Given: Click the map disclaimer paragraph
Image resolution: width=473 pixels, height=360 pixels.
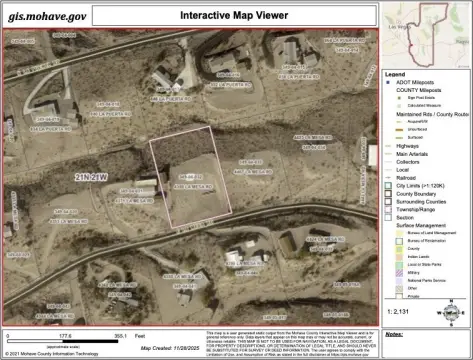Looking at the screenshot, I should [290, 344].
